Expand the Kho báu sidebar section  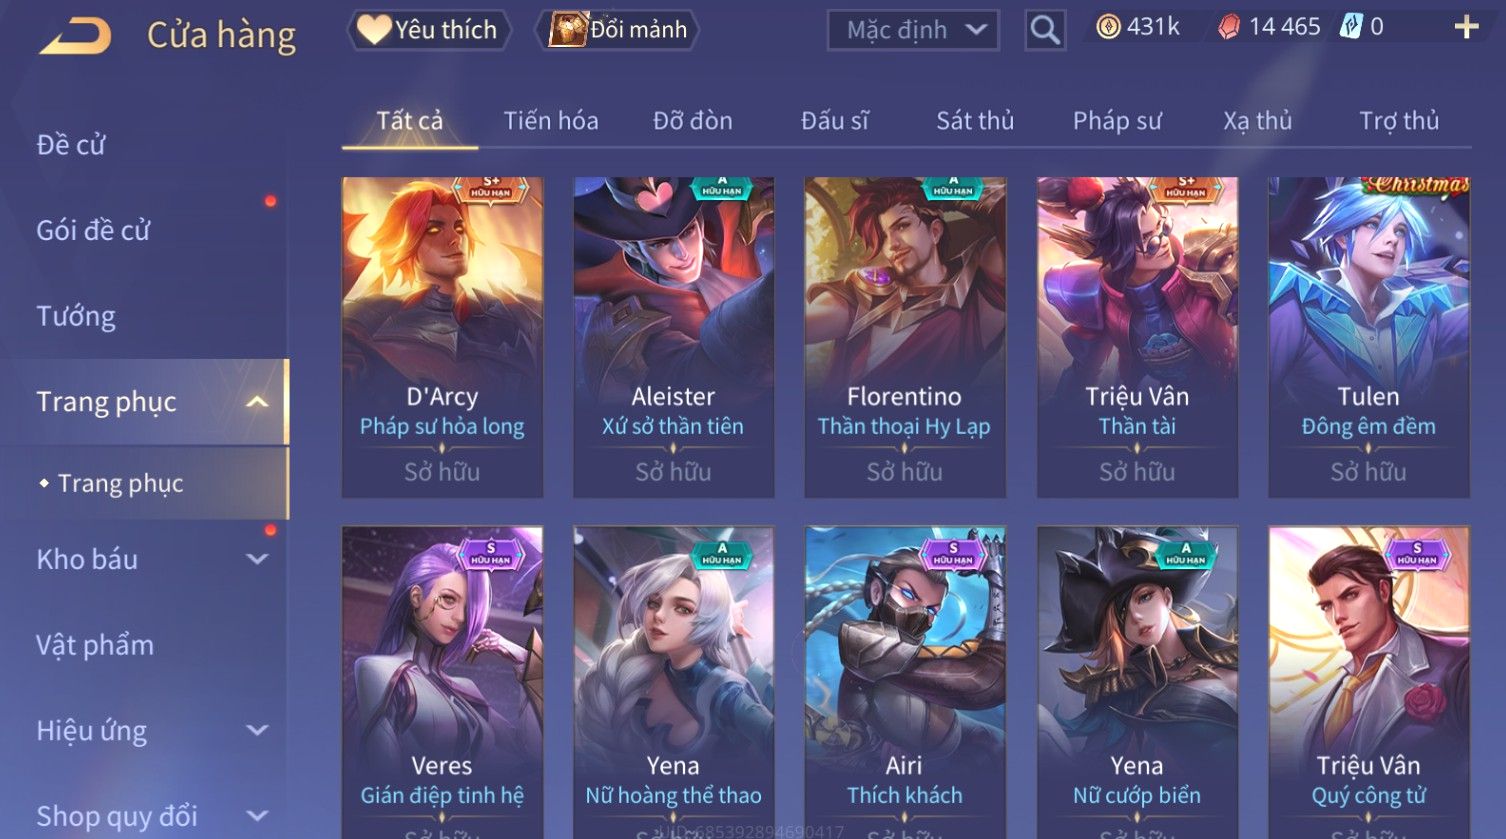coord(257,559)
